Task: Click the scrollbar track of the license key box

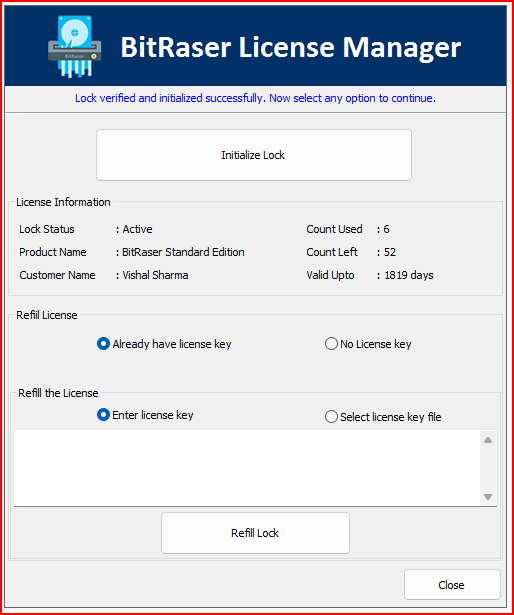Action: click(x=488, y=469)
